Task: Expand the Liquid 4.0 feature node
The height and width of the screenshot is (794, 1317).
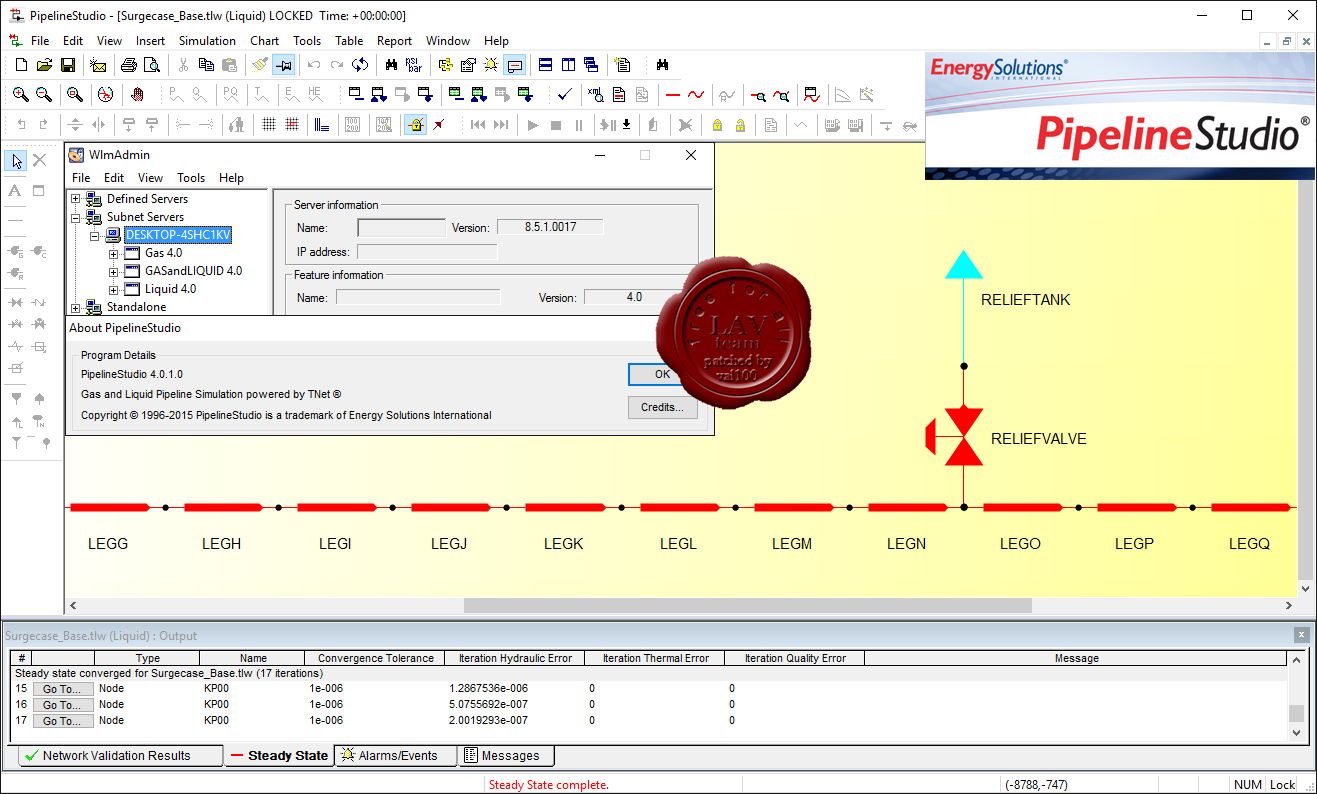Action: tap(113, 289)
